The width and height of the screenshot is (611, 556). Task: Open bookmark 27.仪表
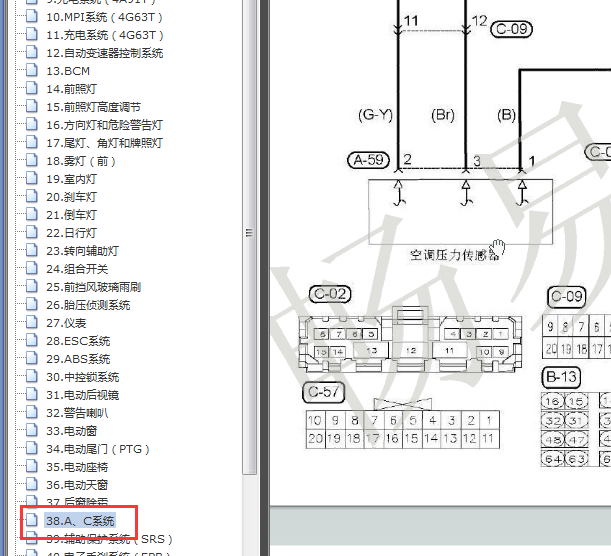point(66,323)
